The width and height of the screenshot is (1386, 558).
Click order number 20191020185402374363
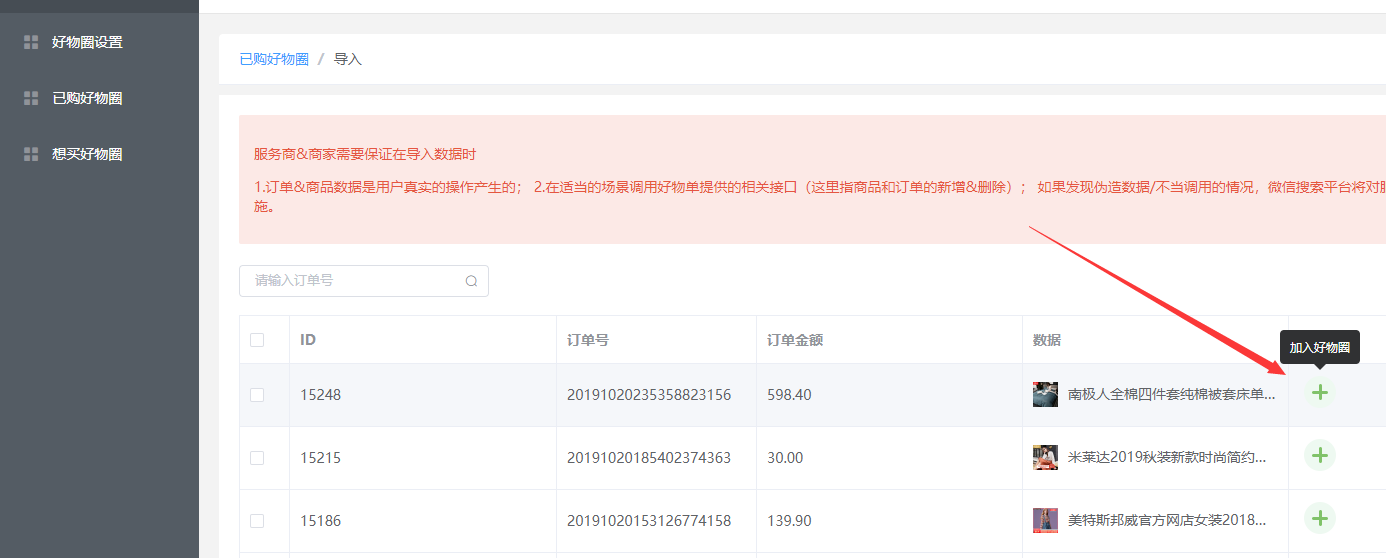649,458
